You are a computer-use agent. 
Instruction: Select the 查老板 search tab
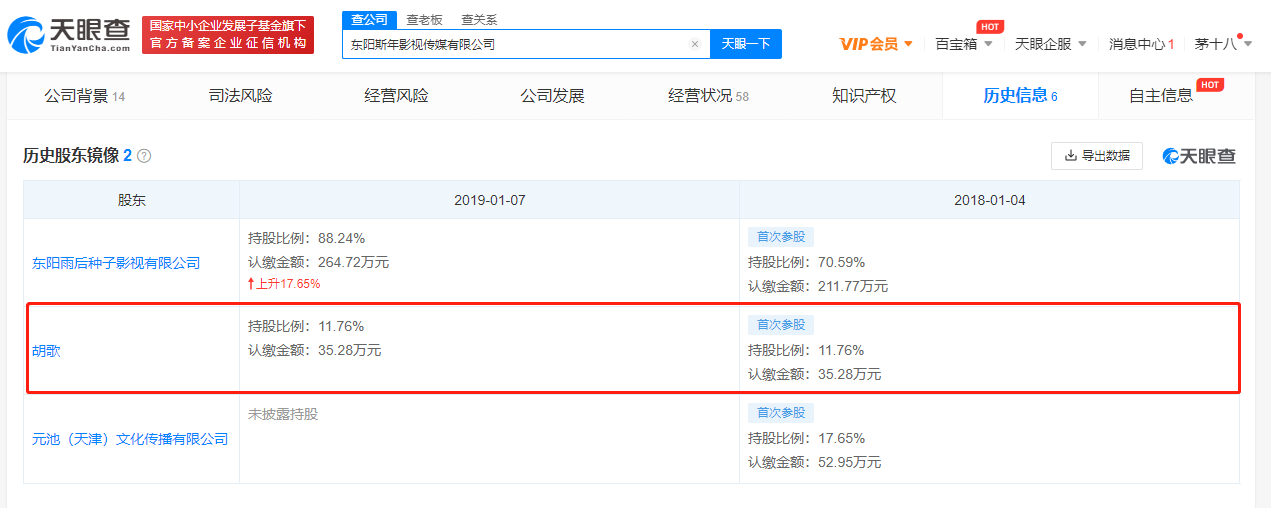[424, 20]
